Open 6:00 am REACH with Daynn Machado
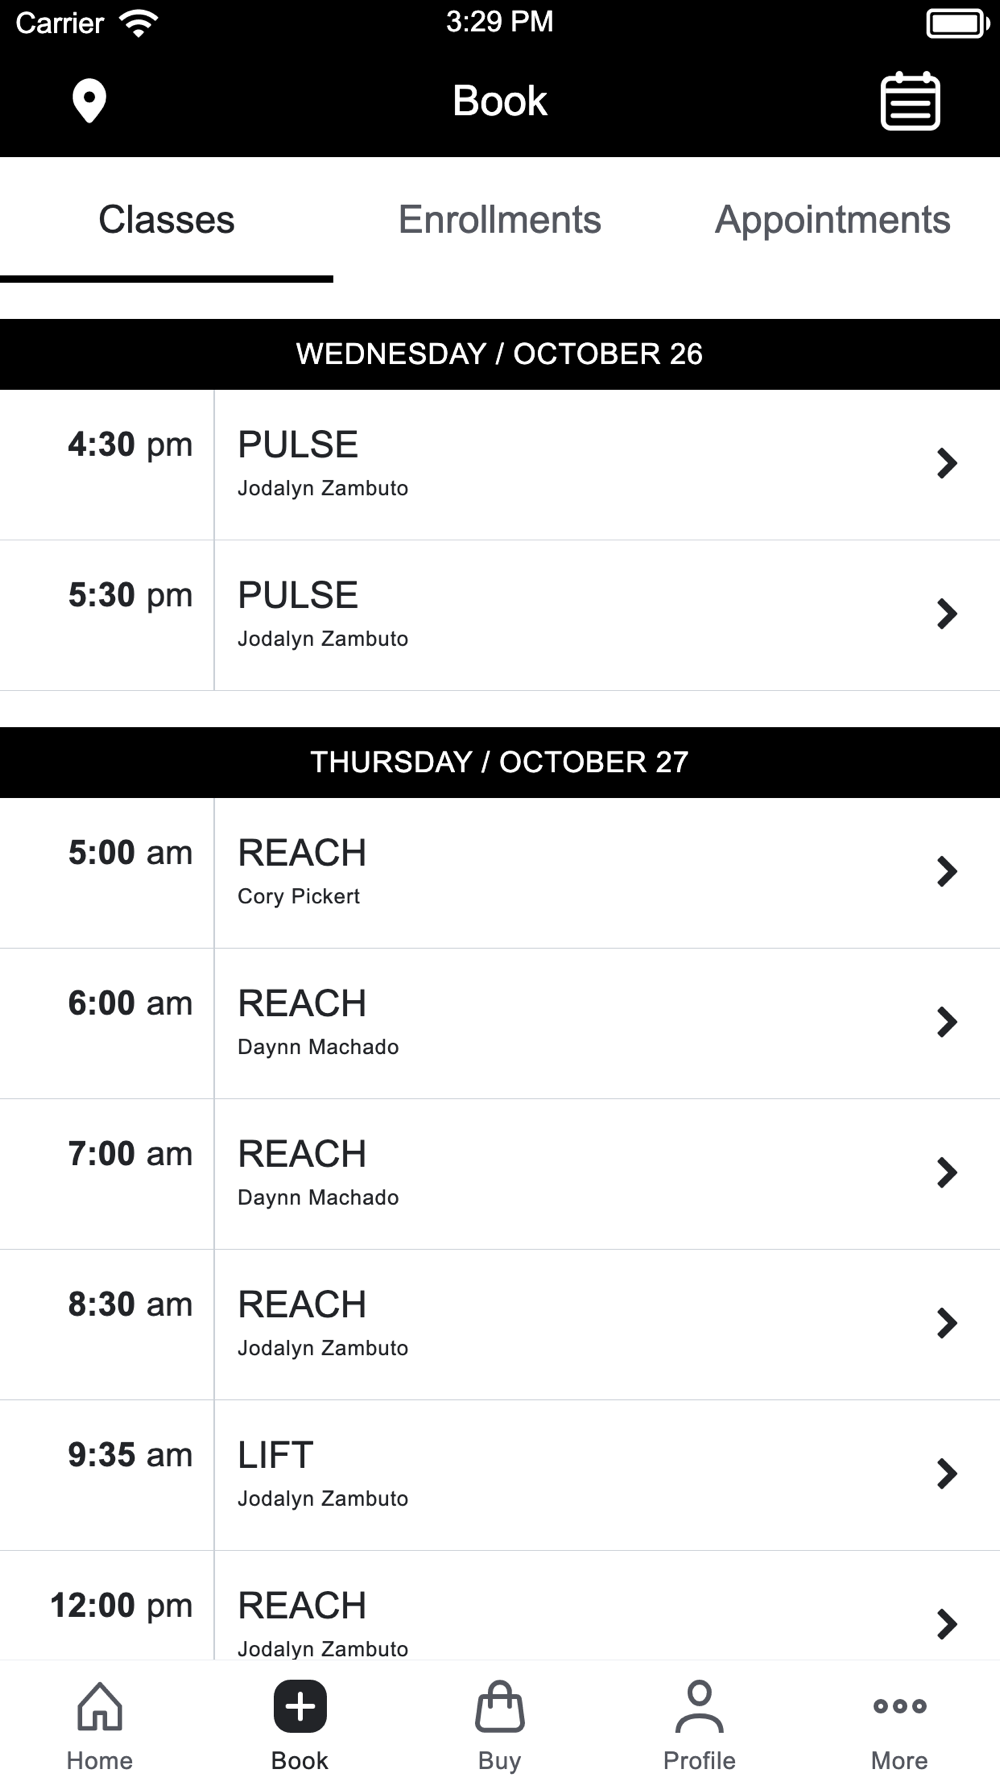 pos(500,1024)
